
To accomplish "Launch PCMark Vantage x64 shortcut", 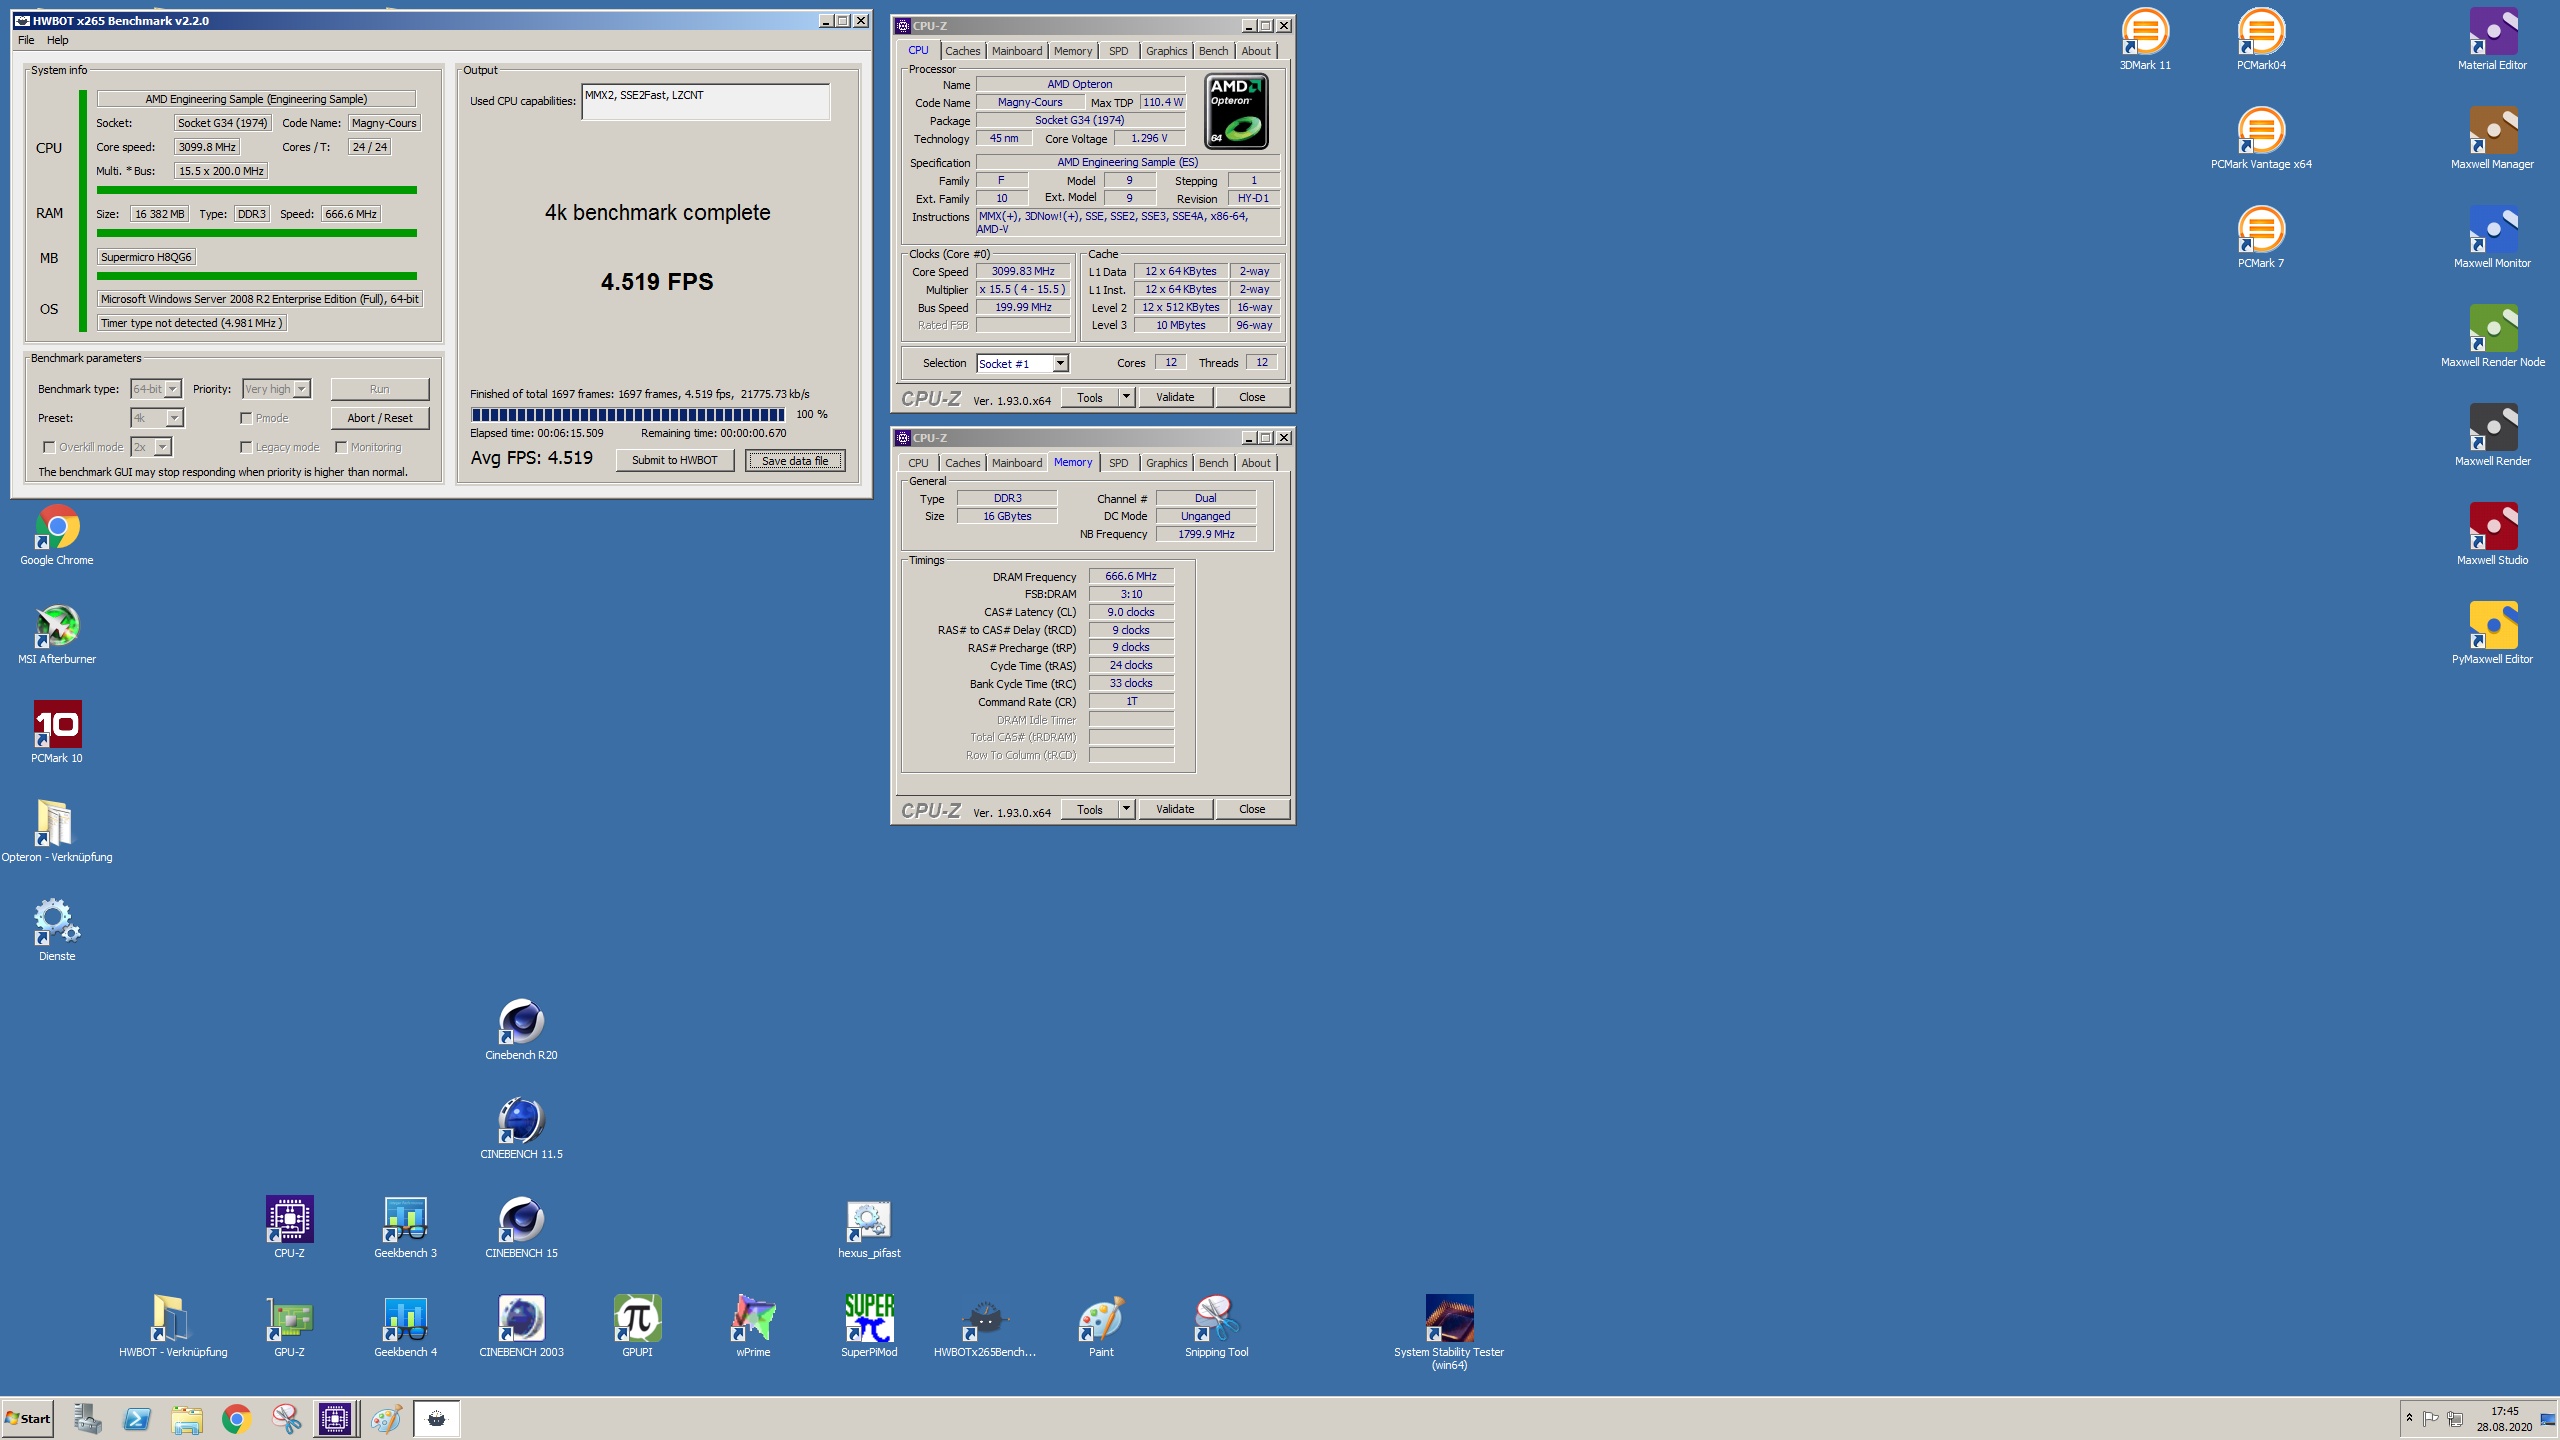I will [x=2261, y=139].
